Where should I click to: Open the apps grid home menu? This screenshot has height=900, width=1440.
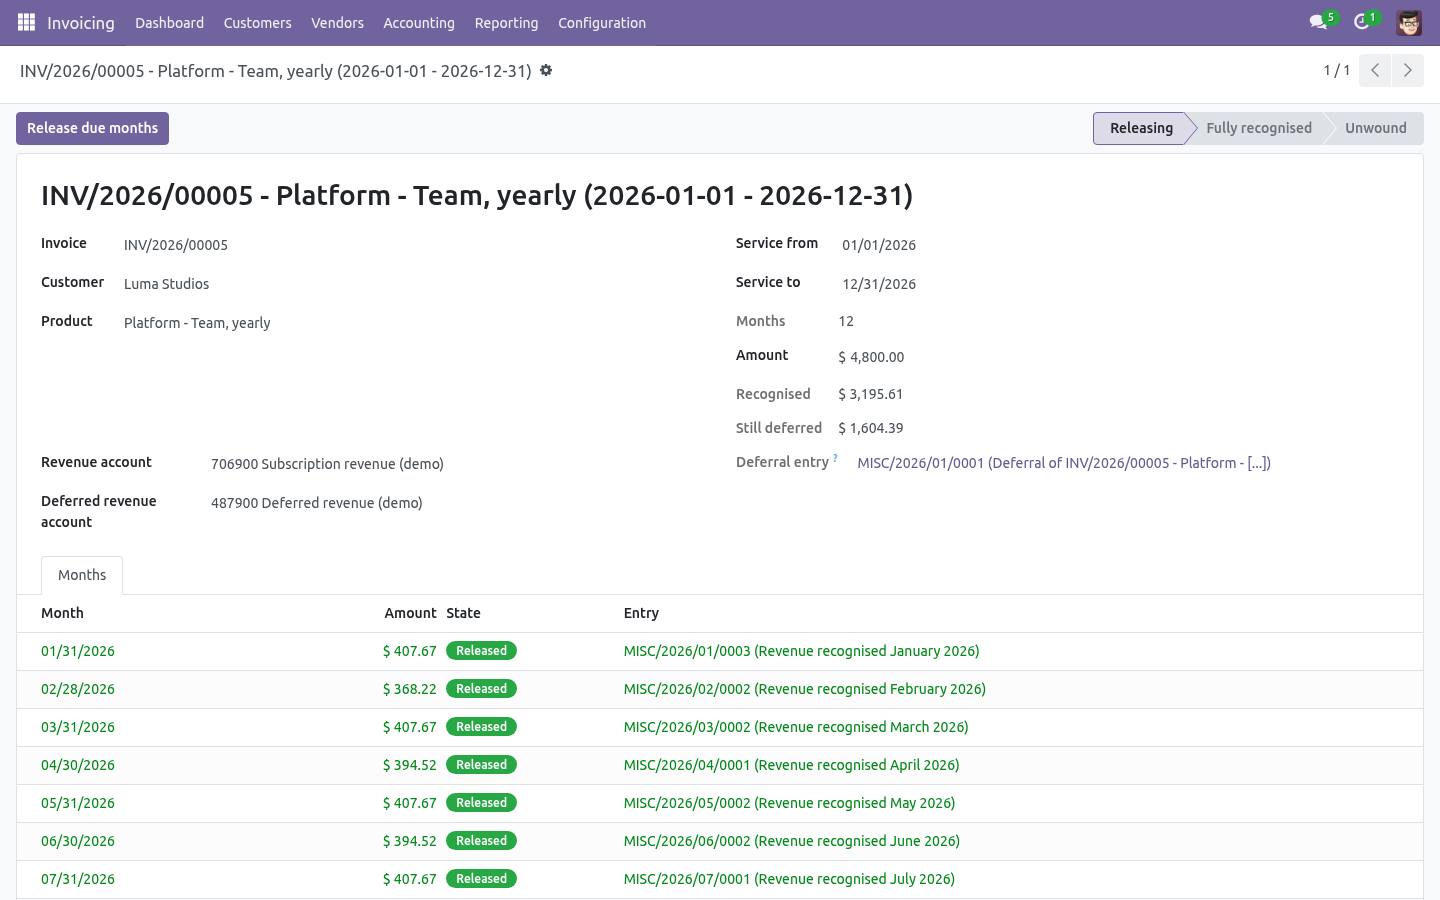(x=26, y=22)
